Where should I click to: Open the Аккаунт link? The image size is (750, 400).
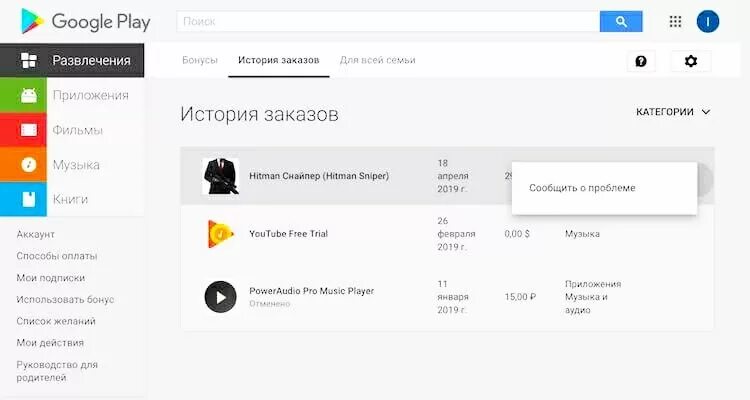(35, 234)
